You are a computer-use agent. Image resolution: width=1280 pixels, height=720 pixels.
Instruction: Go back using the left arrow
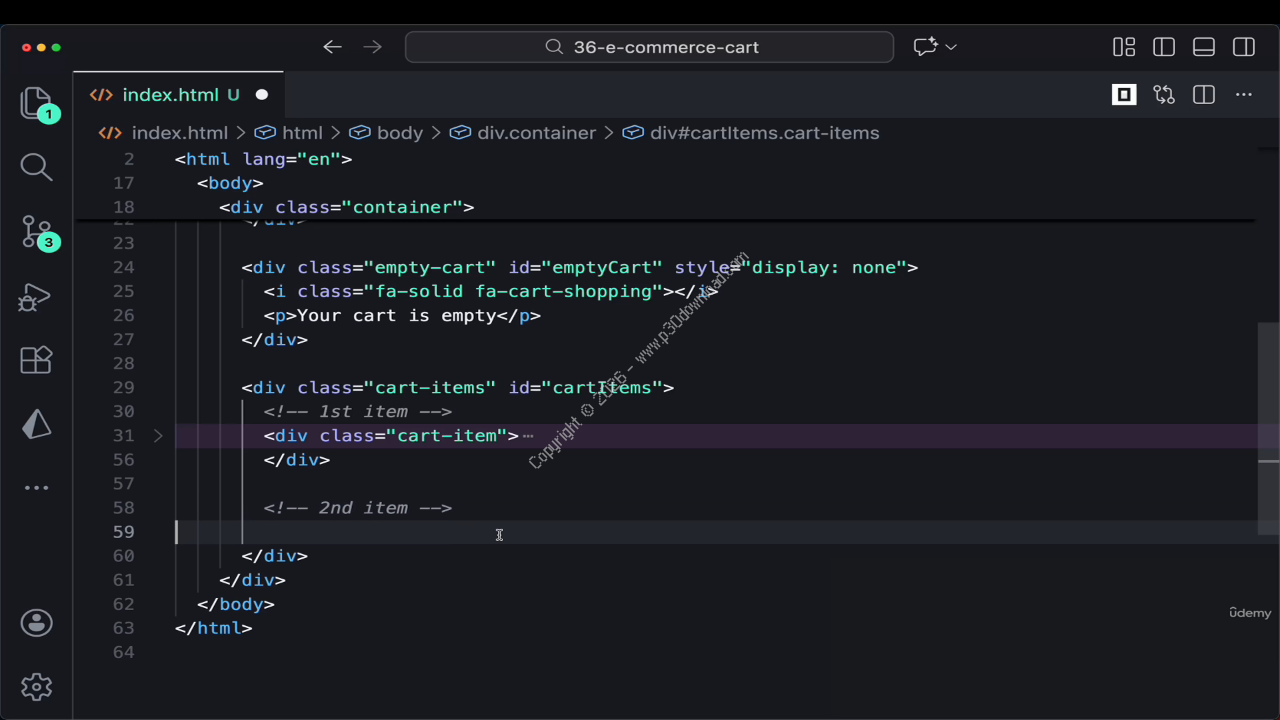[333, 47]
